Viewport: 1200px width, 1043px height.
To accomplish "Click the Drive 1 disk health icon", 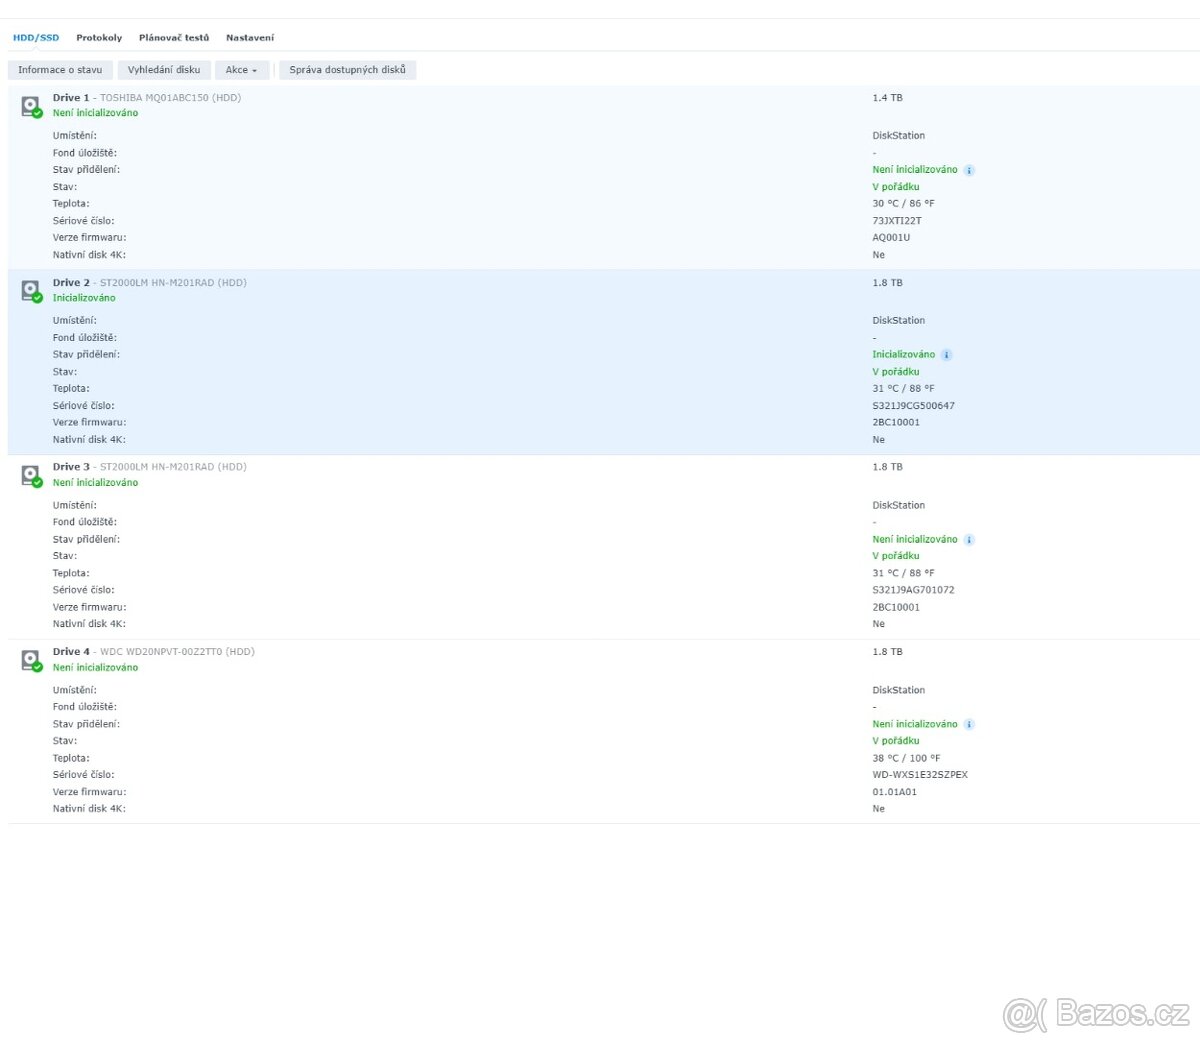I will (x=31, y=106).
